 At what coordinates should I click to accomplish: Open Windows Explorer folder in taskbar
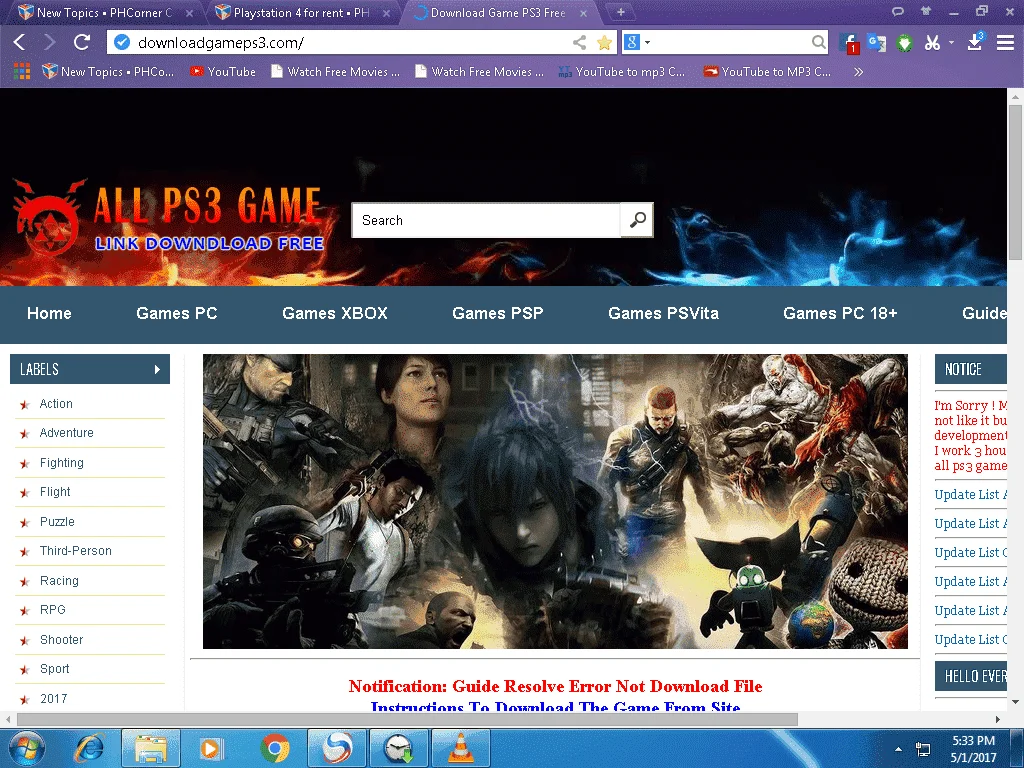[151, 748]
